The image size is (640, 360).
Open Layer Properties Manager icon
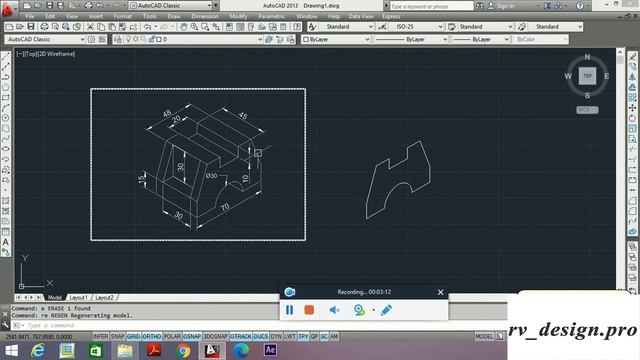click(118, 39)
